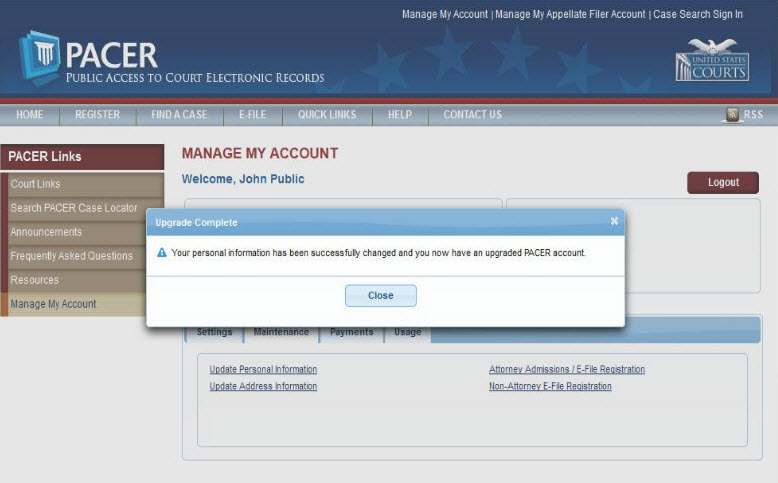Open the E-FILE navigation item
The width and height of the screenshot is (778, 483).
point(253,115)
